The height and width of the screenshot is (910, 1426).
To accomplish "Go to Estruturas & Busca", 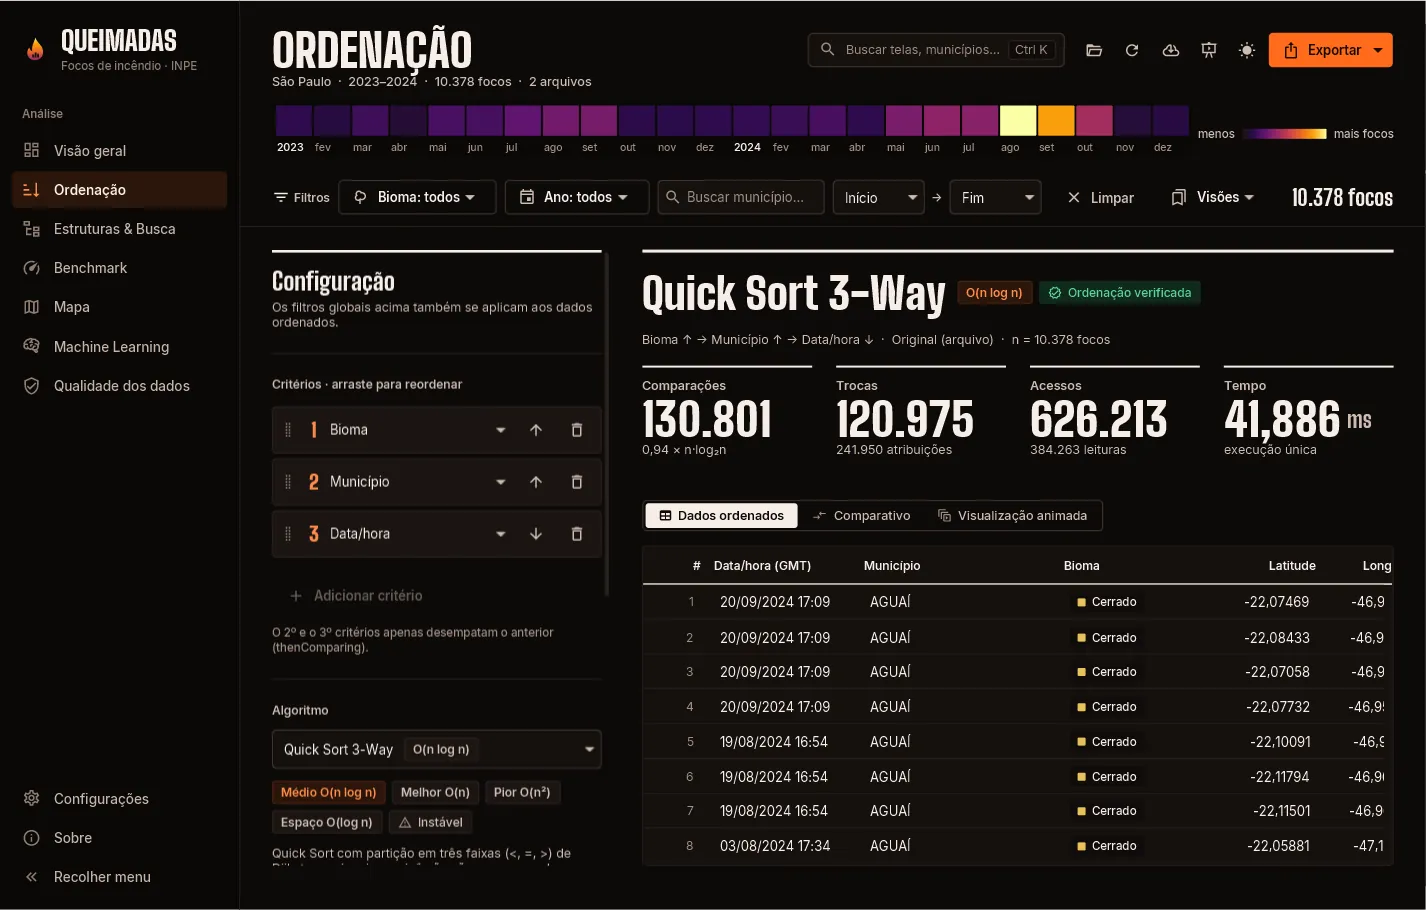I will pyautogui.click(x=119, y=229).
